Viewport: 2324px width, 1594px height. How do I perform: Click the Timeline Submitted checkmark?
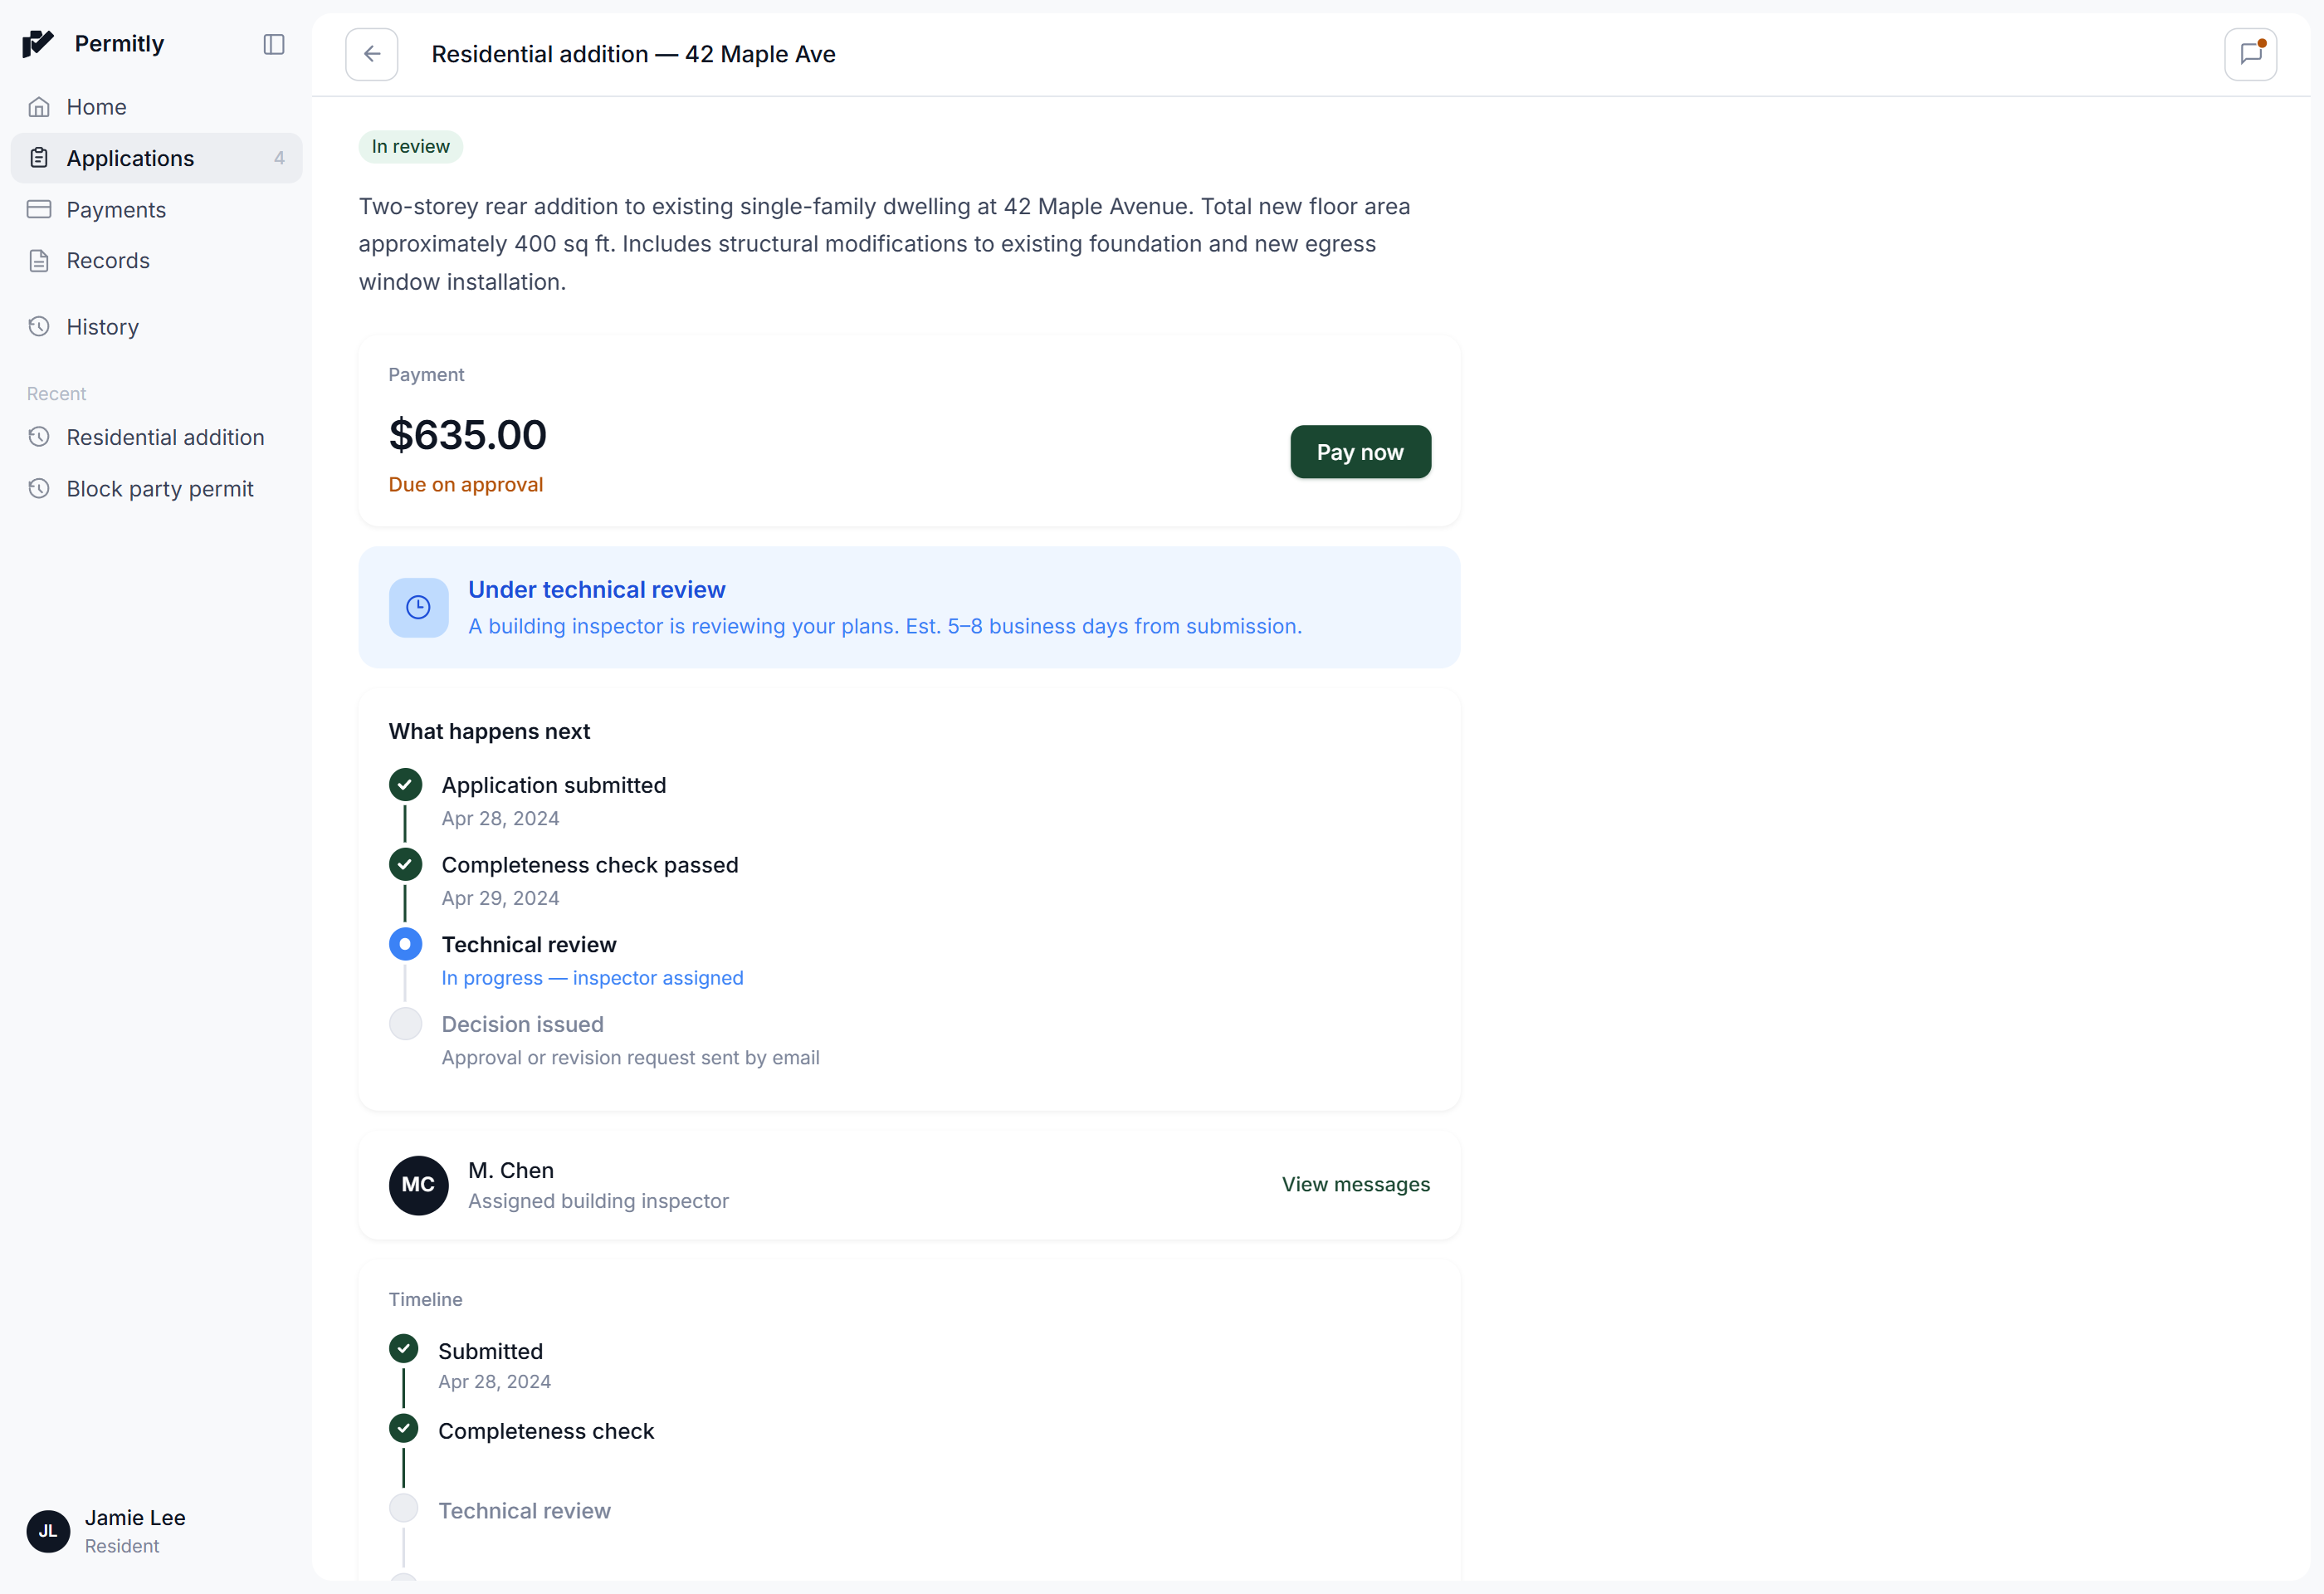[x=404, y=1349]
